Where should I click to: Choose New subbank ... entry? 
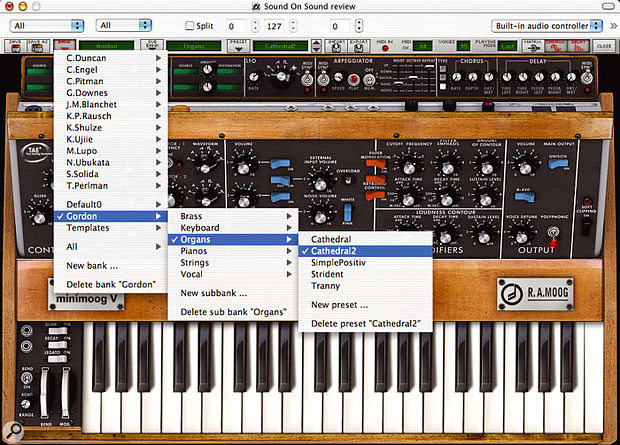(x=233, y=293)
